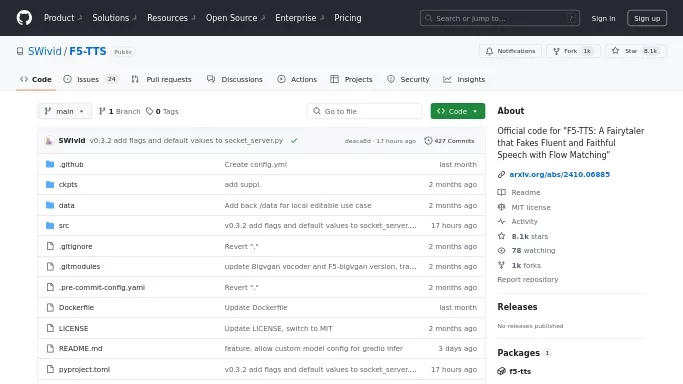683x384 pixels.
Task: Open the src folder
Action: (64, 226)
